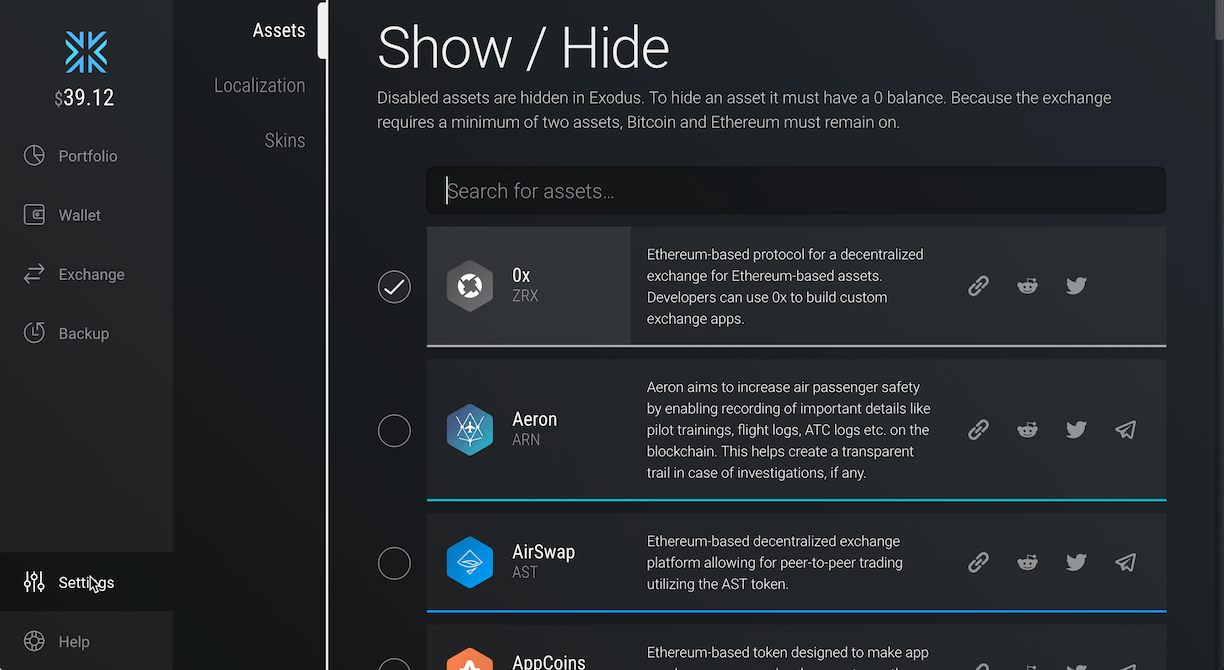Image resolution: width=1224 pixels, height=670 pixels.
Task: Open the Aeron Telegram icon
Action: [x=1125, y=430]
